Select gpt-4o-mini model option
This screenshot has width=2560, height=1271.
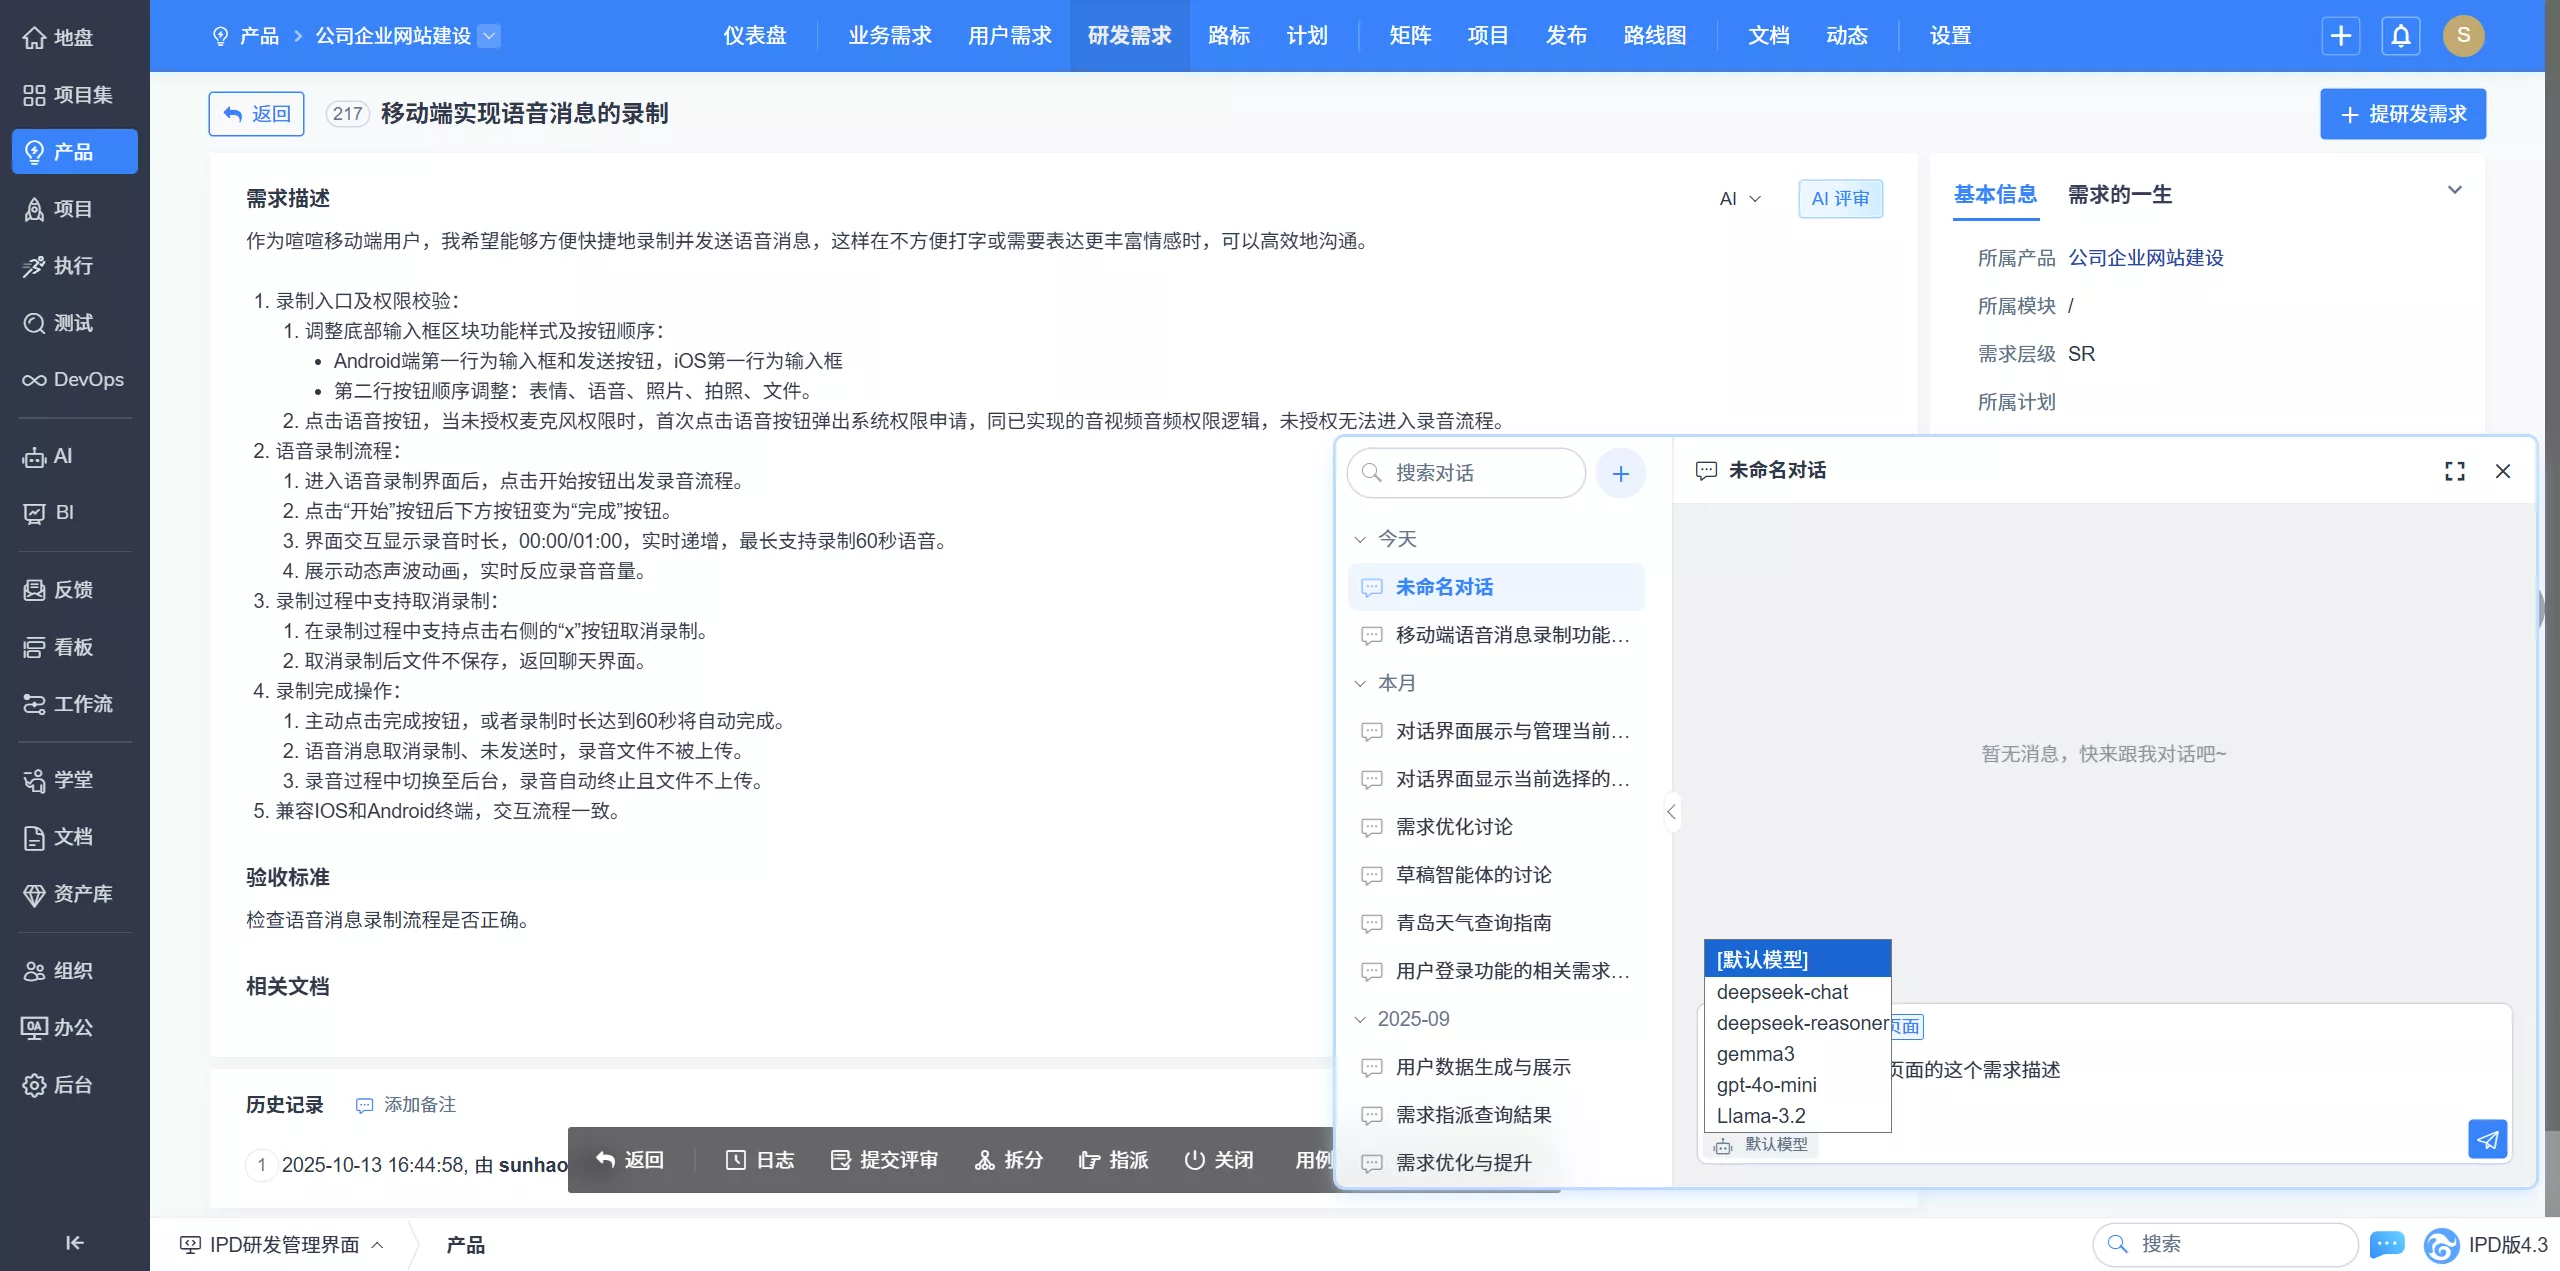1766,1085
